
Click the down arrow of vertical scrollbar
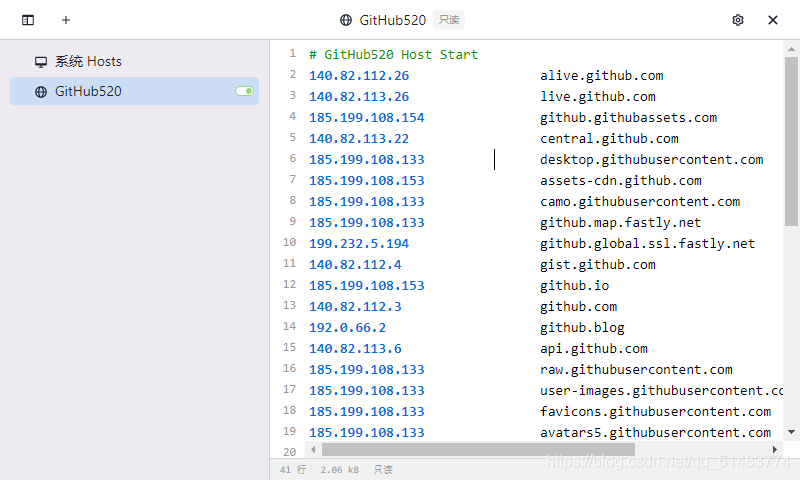click(x=791, y=432)
